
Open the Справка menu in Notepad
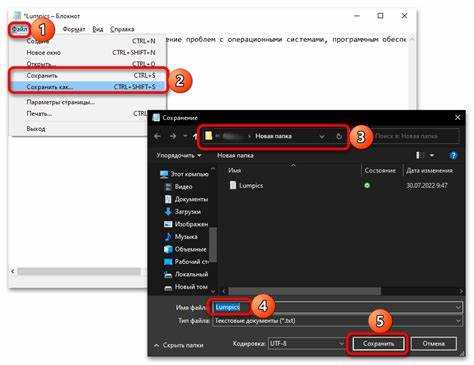(122, 29)
